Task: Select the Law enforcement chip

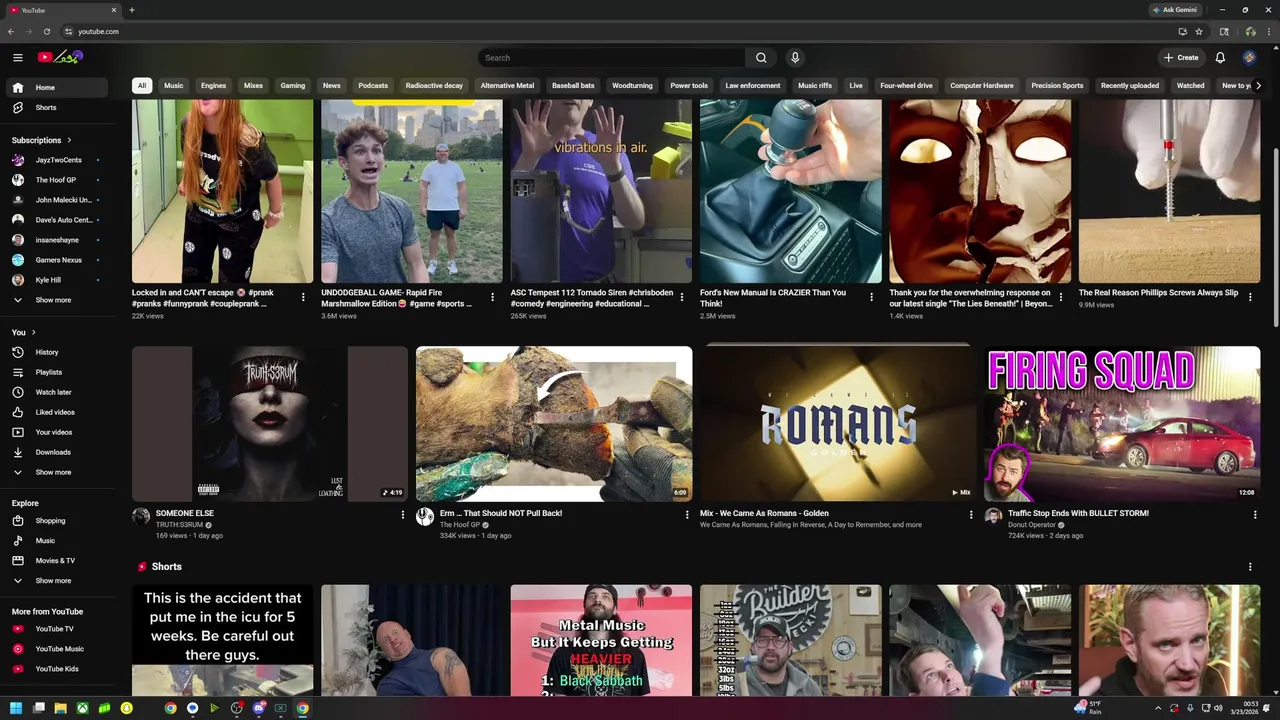Action: 753,85
